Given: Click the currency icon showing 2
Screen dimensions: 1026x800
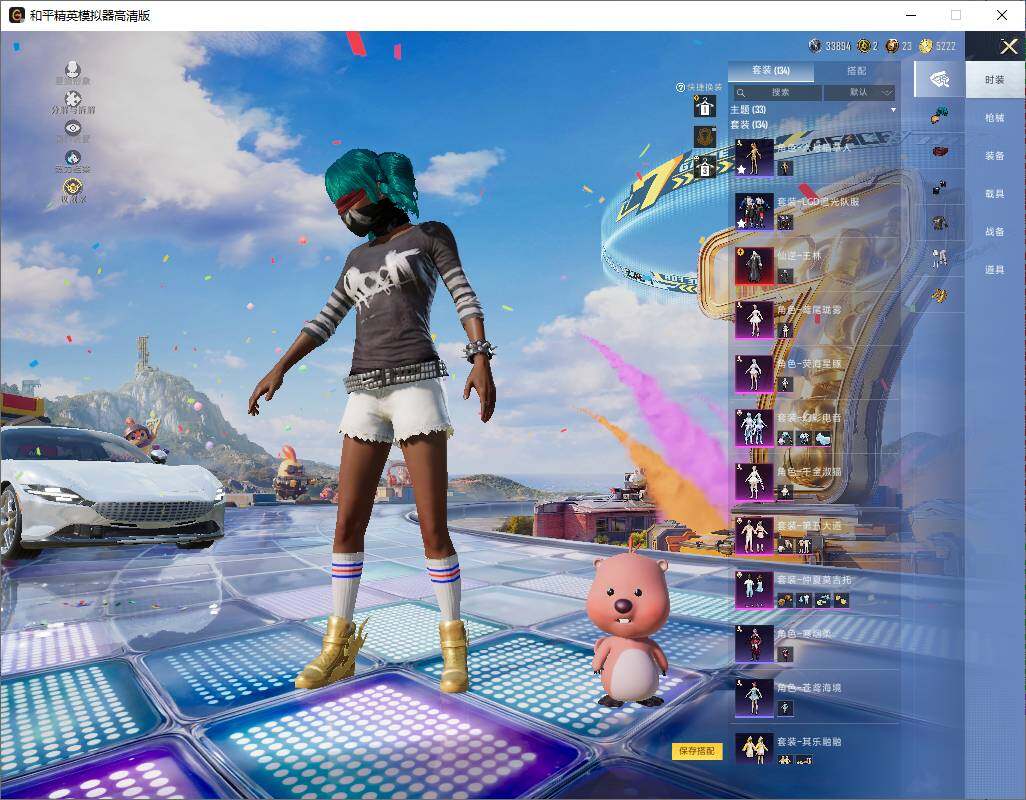Looking at the screenshot, I should coord(863,45).
